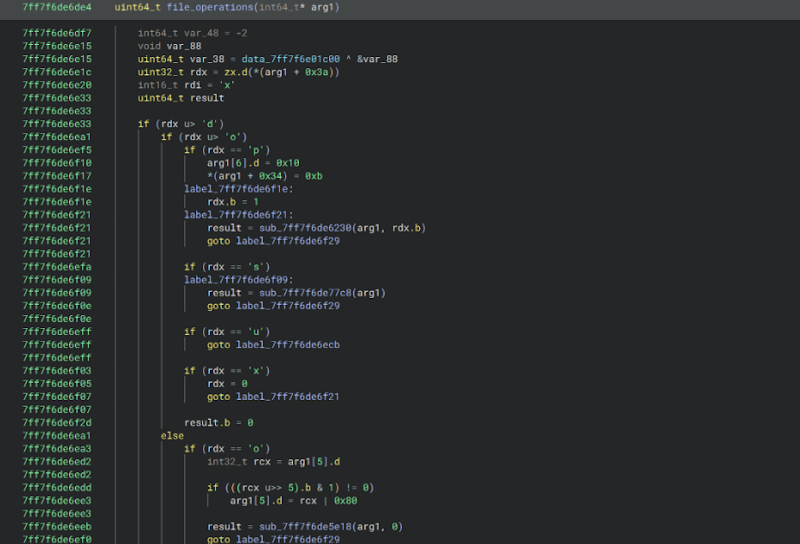The image size is (800, 544).
Task: Click the label_7ff7f6de6f1e: definition
Action: pos(239,189)
